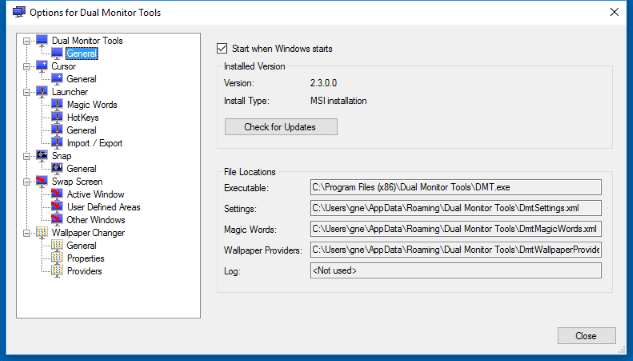Open Wallpaper Properties page
Image resolution: width=633 pixels, height=361 pixels.
pyautogui.click(x=86, y=258)
